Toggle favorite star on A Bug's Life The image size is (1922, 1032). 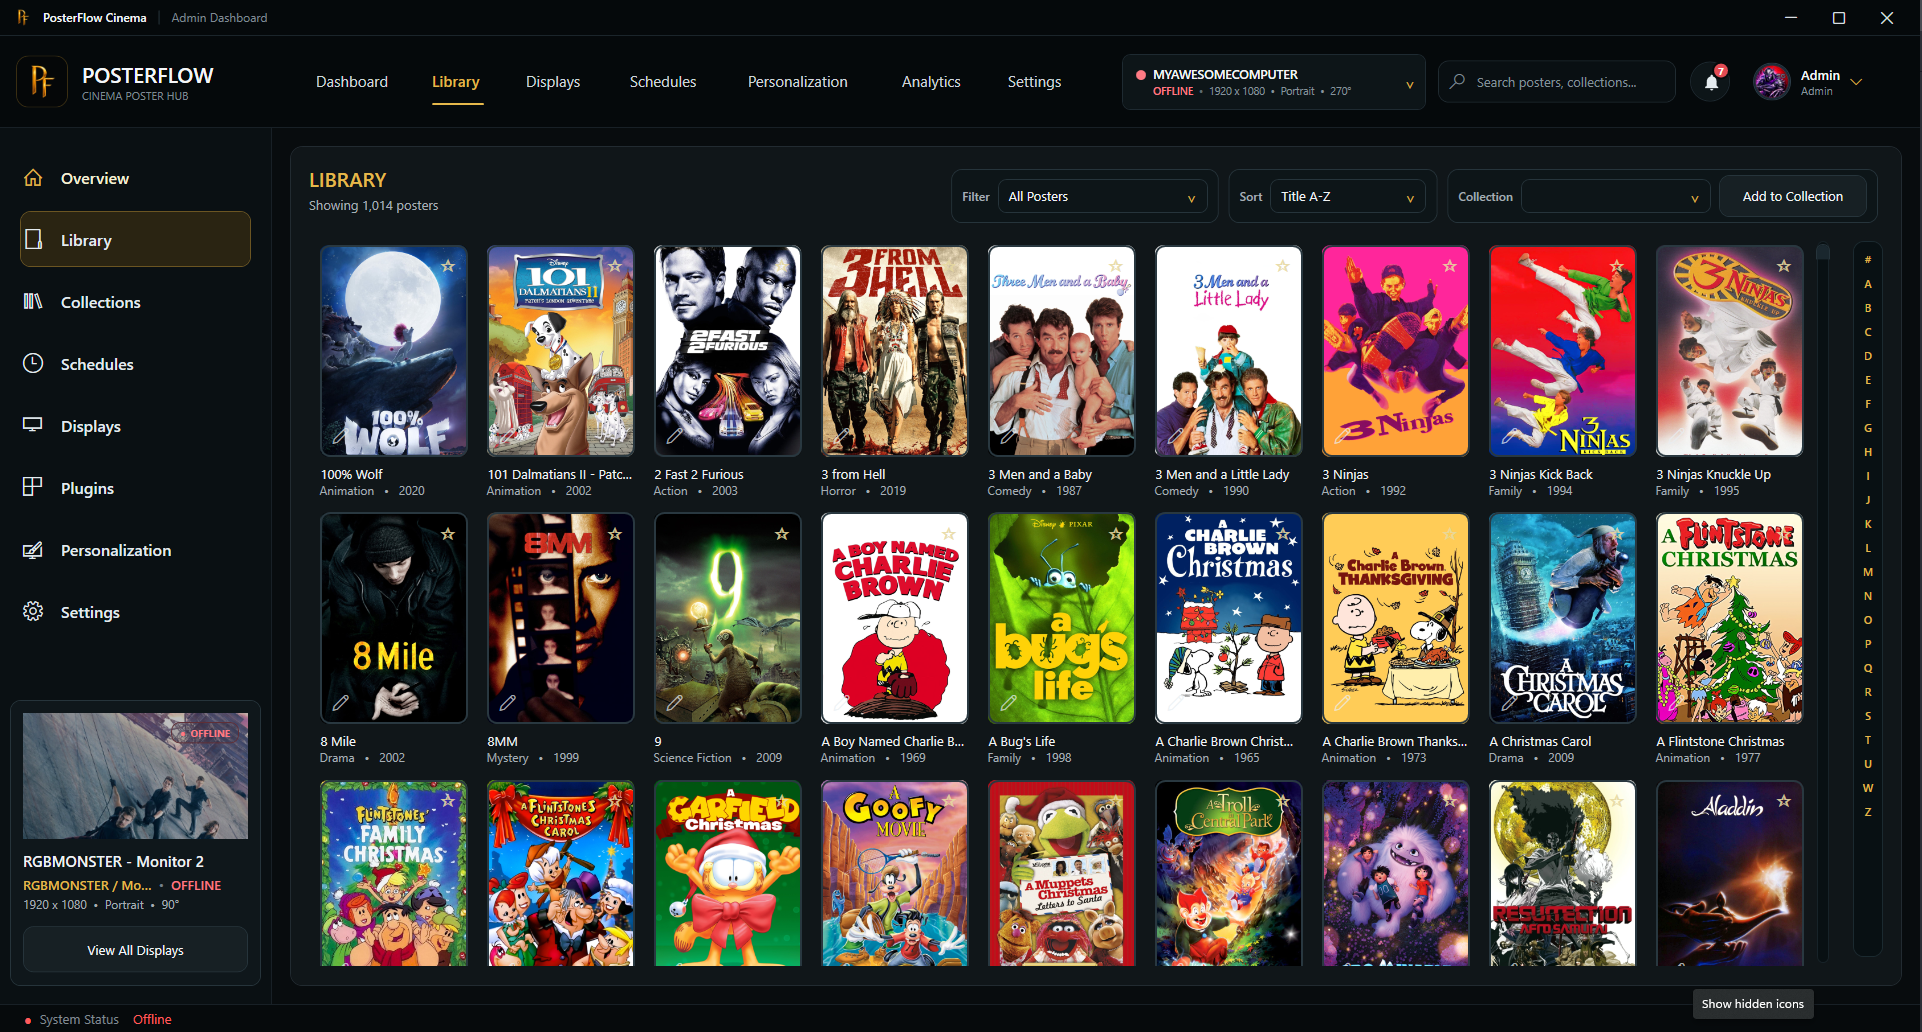point(1116,534)
